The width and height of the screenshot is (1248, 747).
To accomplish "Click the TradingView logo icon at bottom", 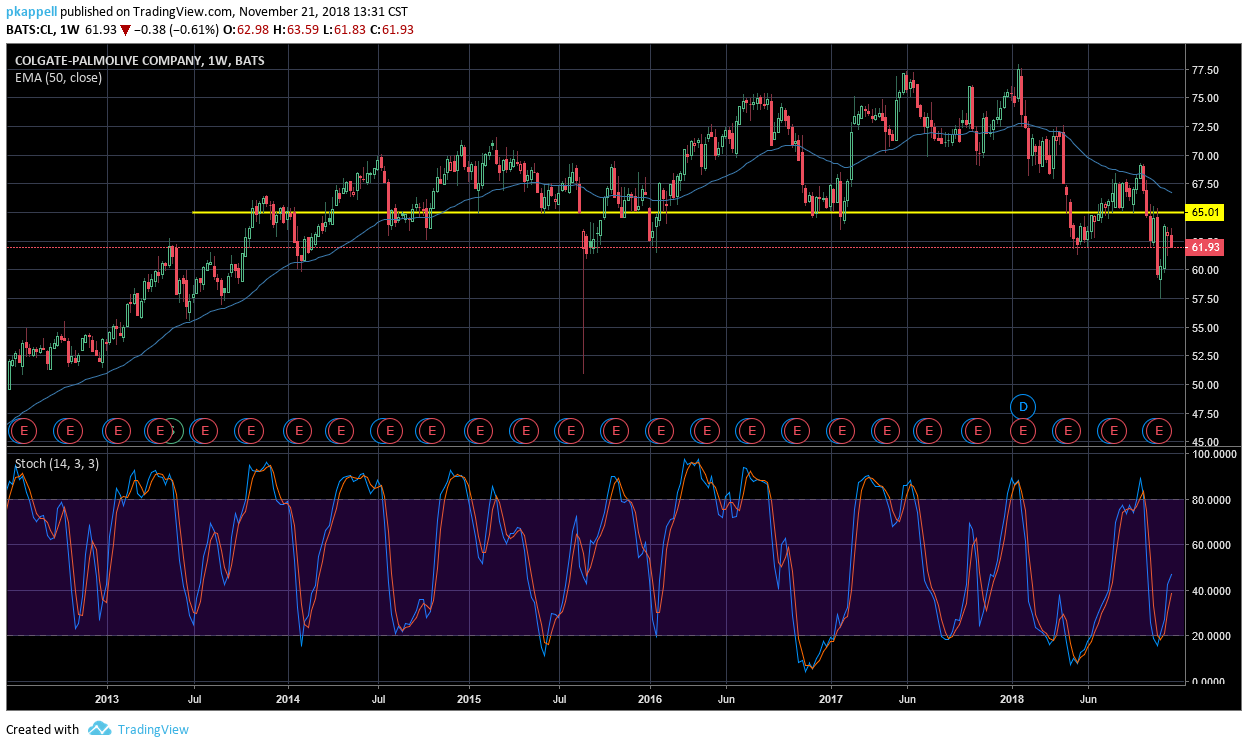I will coord(98,729).
